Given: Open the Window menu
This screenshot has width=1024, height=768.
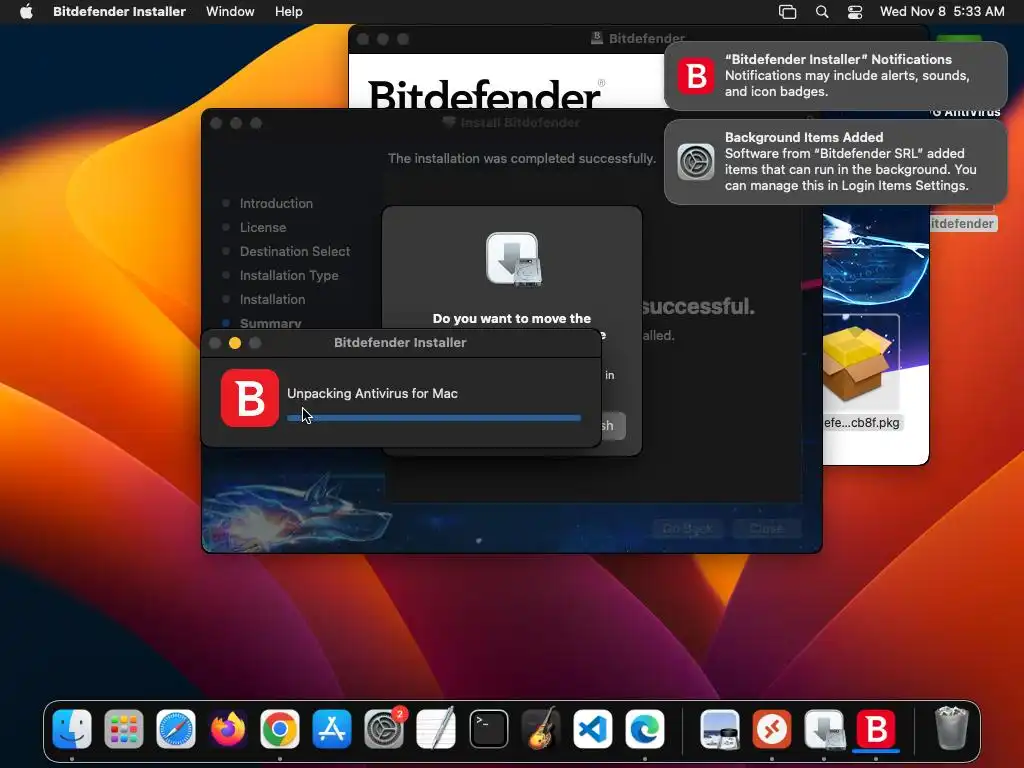Looking at the screenshot, I should (x=230, y=12).
